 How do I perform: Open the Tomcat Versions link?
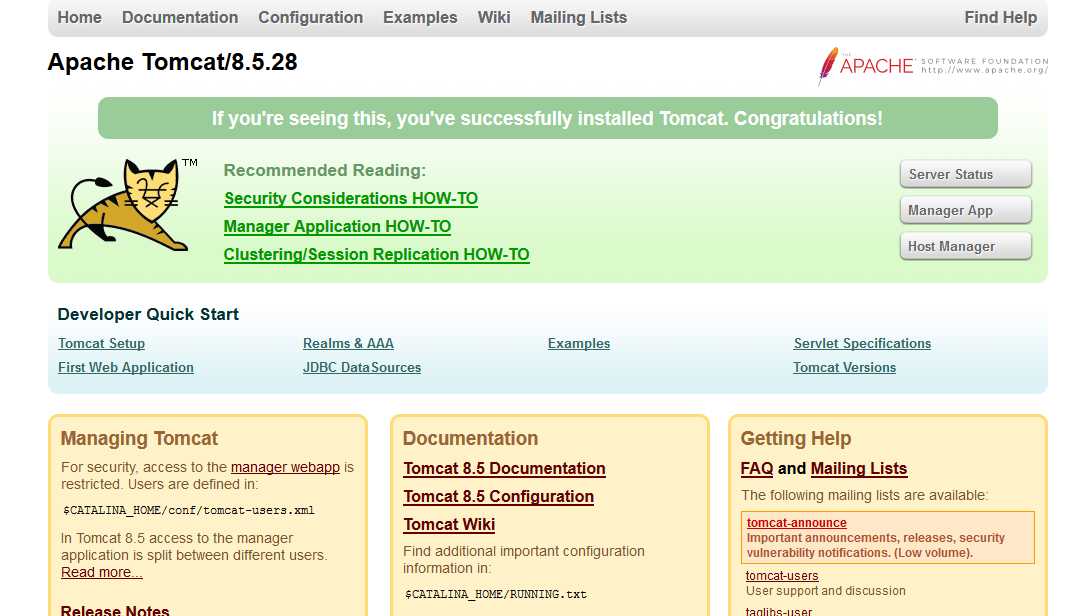845,368
